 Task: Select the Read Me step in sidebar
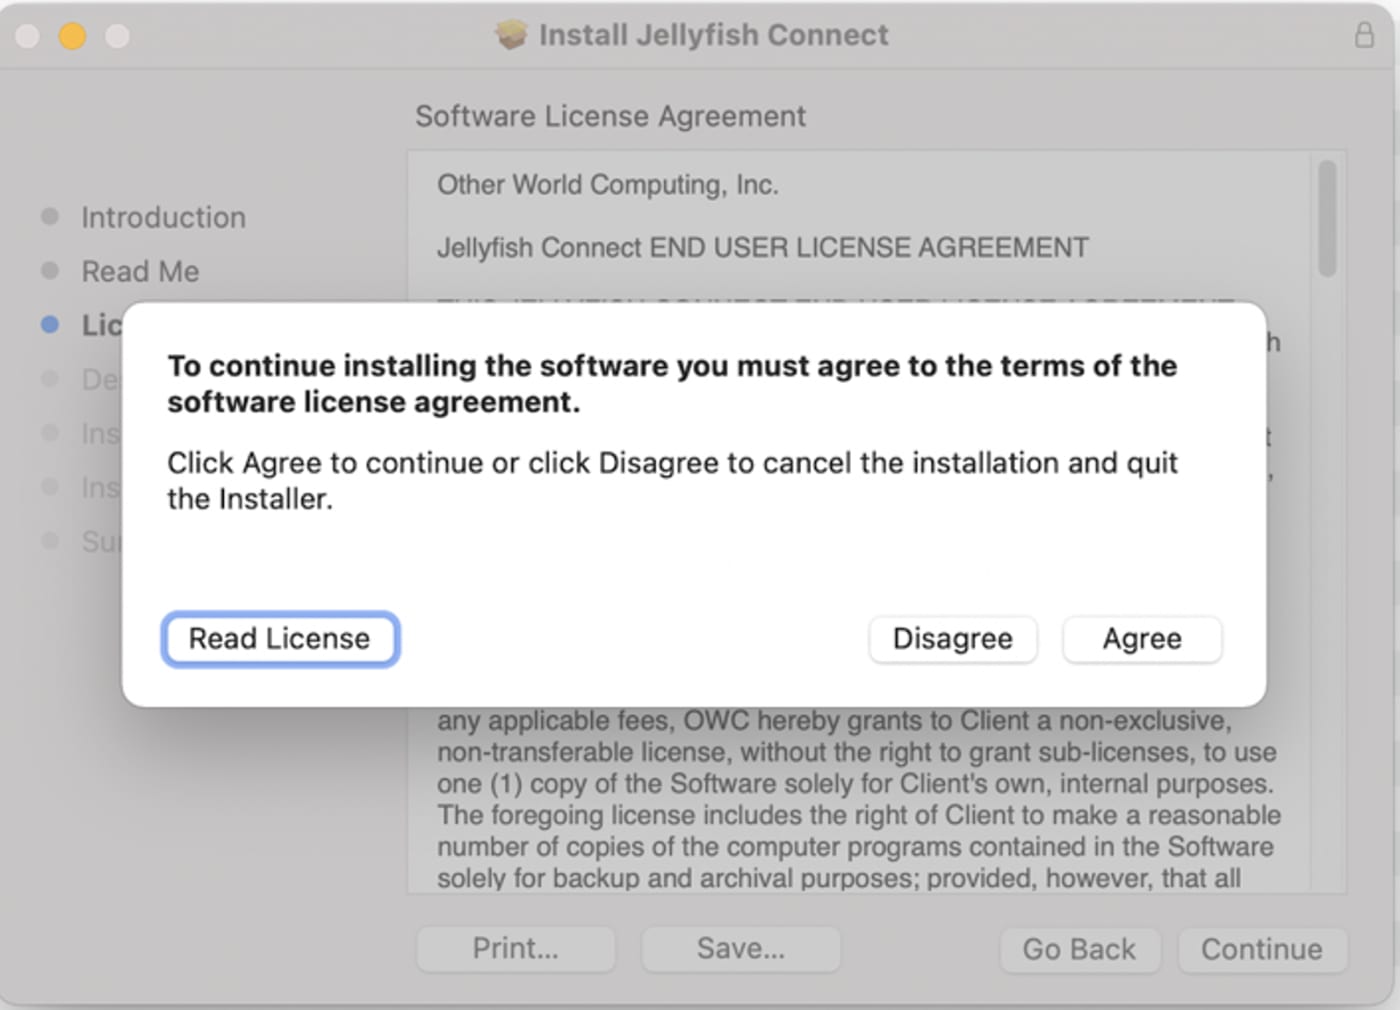click(140, 271)
